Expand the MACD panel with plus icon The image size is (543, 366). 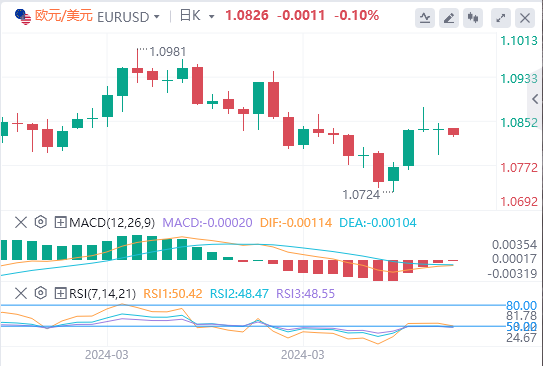[x=60, y=222]
